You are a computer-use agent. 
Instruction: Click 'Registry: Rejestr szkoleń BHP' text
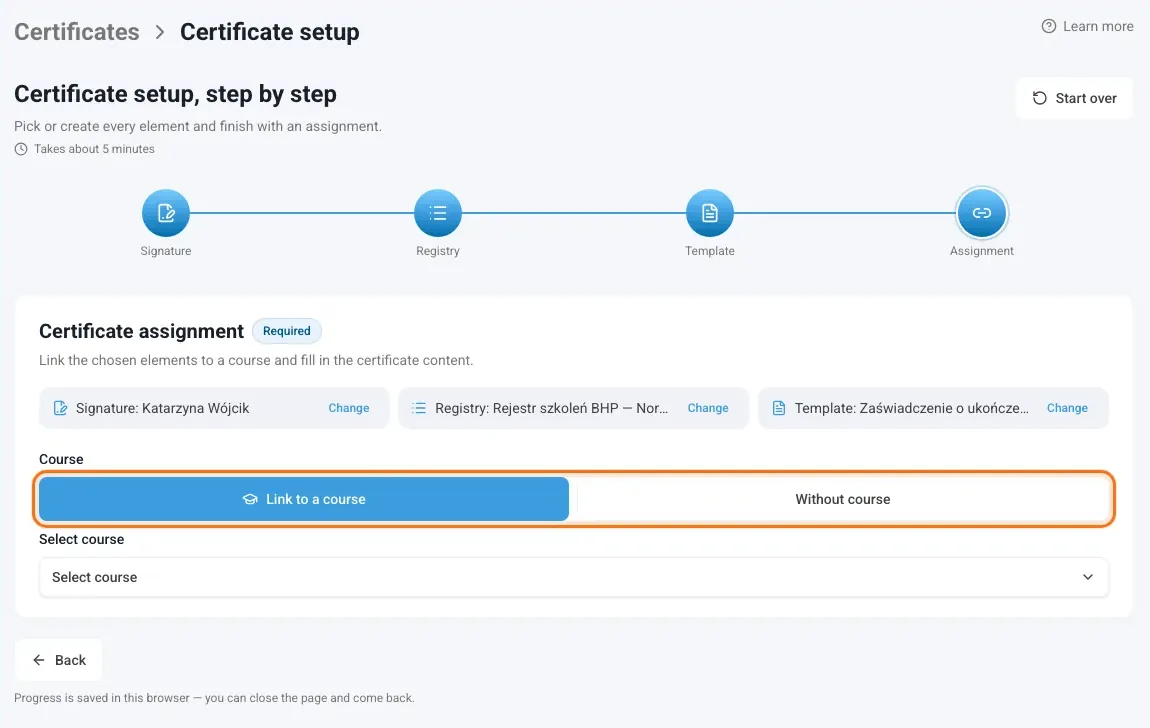552,408
